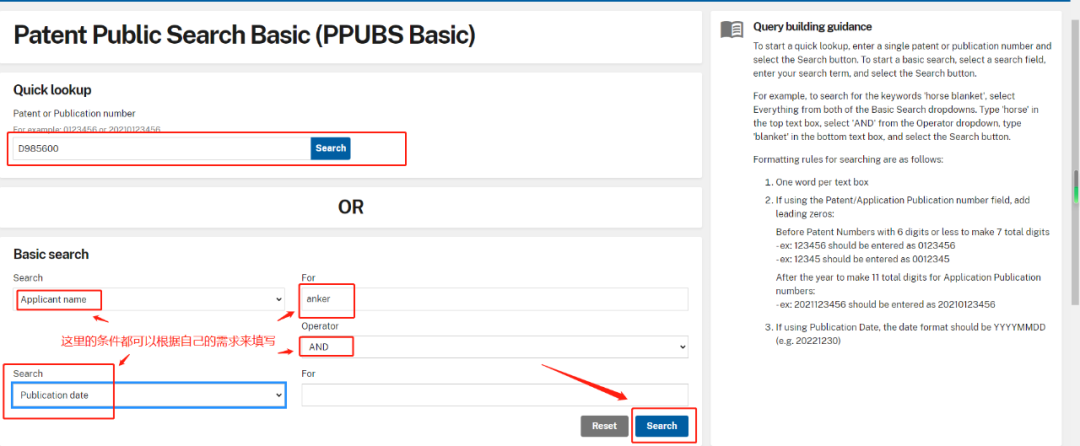The height and width of the screenshot is (446, 1080).
Task: Click the 'Quick lookup' heading
Action: pyautogui.click(x=52, y=90)
